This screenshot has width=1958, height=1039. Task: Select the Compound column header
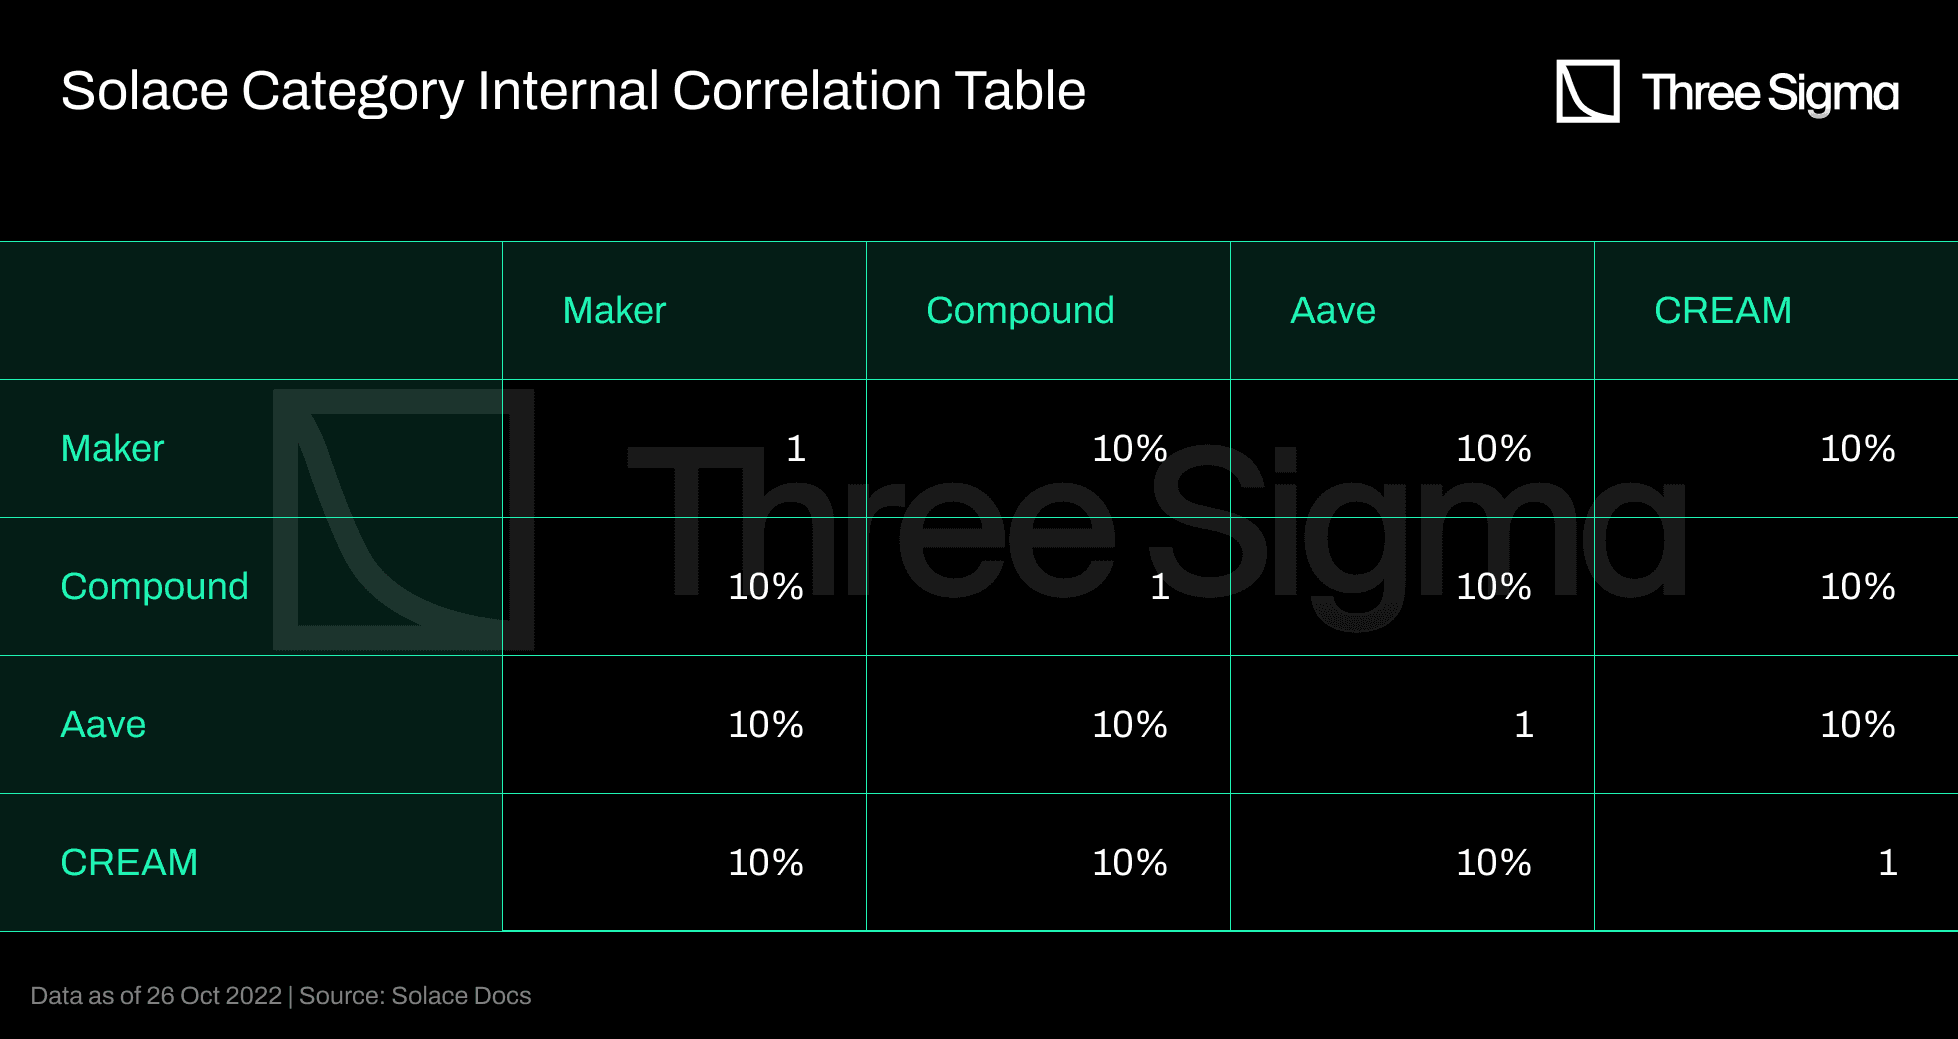click(1020, 311)
